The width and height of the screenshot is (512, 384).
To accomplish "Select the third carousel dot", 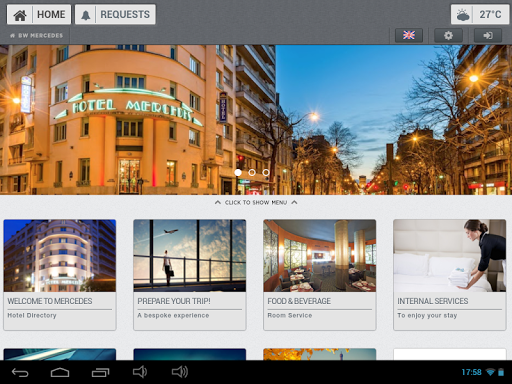I will (x=266, y=172).
